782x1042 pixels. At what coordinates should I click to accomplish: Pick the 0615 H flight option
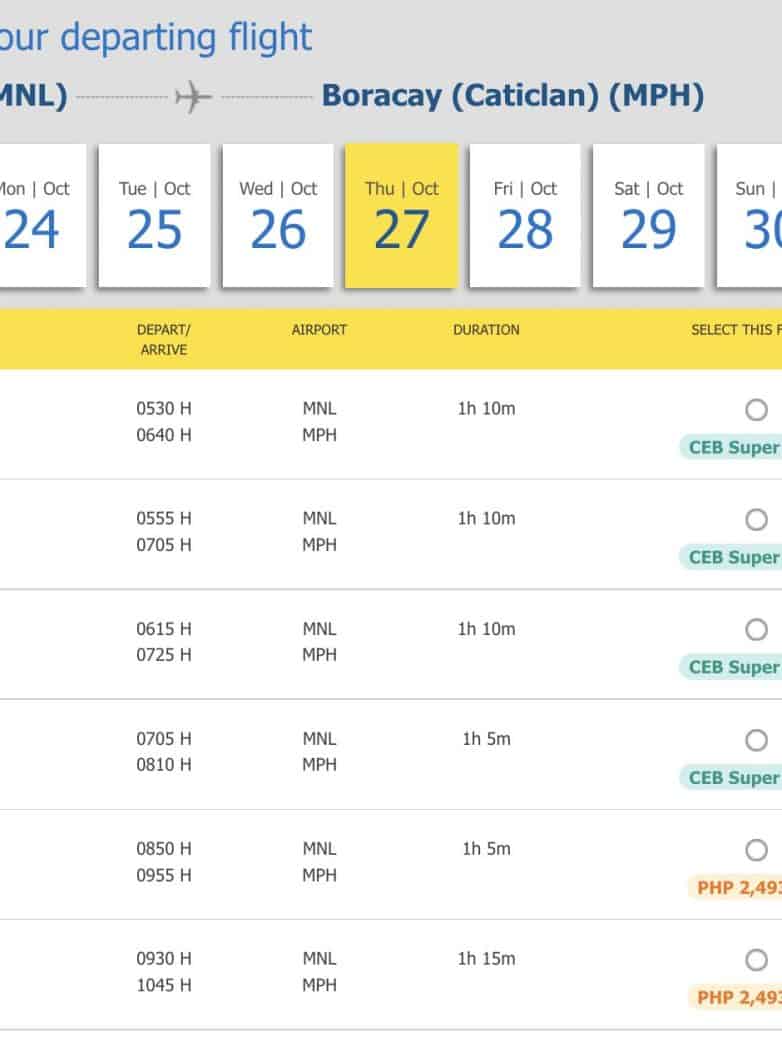pos(756,630)
